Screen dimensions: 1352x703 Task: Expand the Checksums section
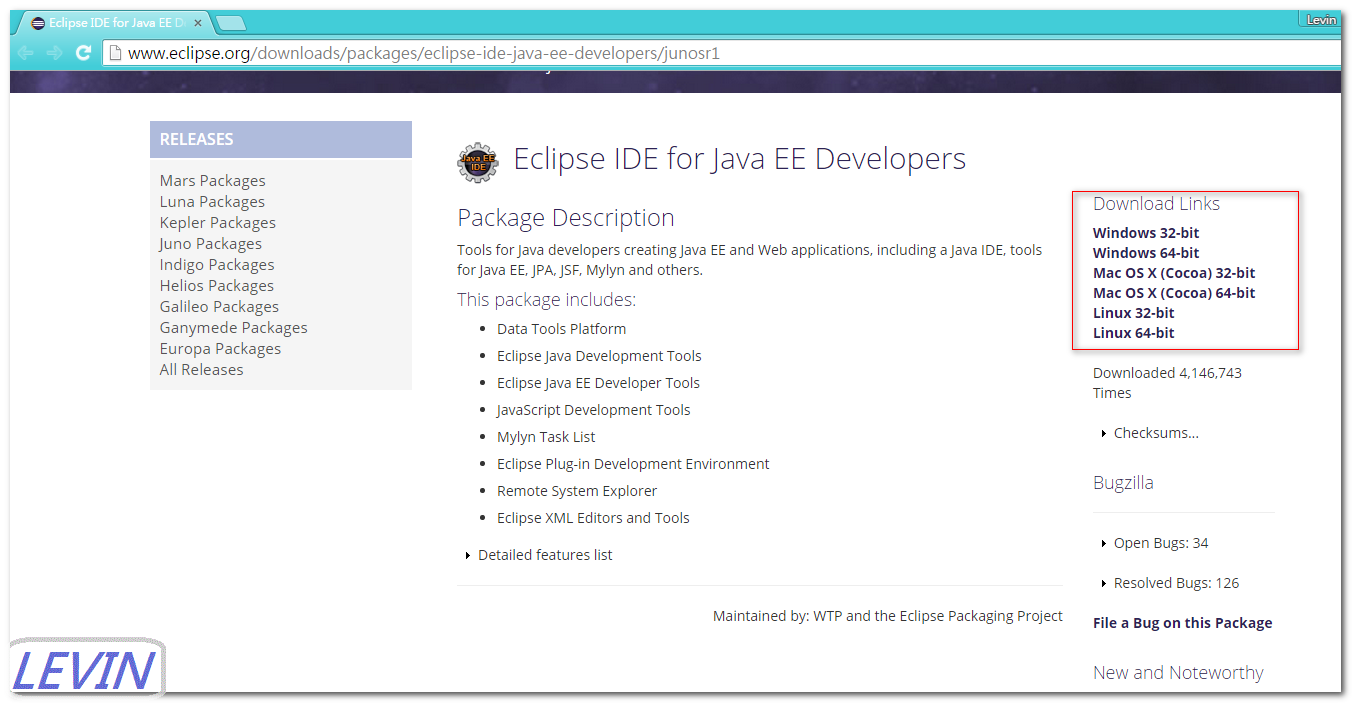click(x=1150, y=433)
